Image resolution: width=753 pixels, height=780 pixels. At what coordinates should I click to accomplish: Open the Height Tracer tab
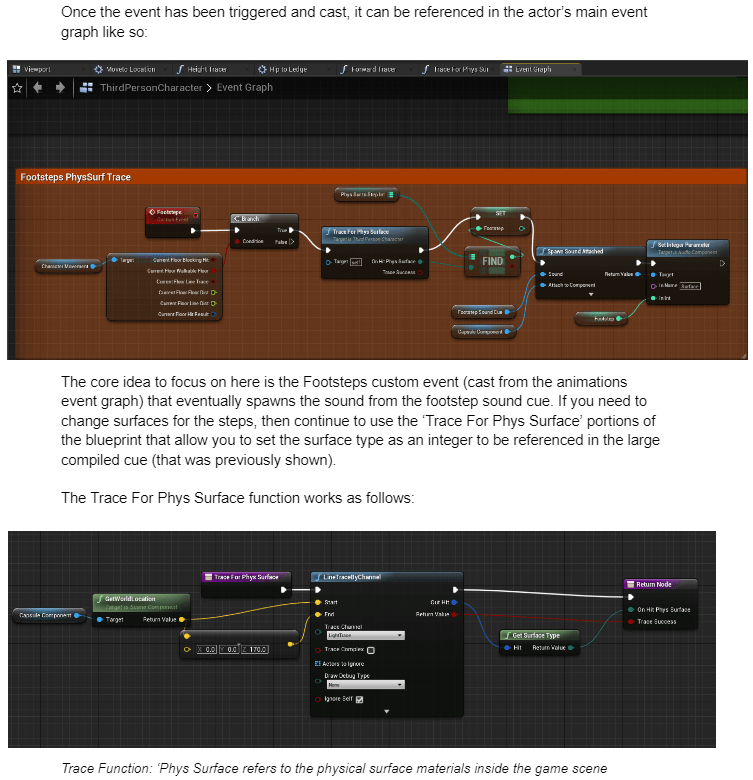click(x=204, y=69)
